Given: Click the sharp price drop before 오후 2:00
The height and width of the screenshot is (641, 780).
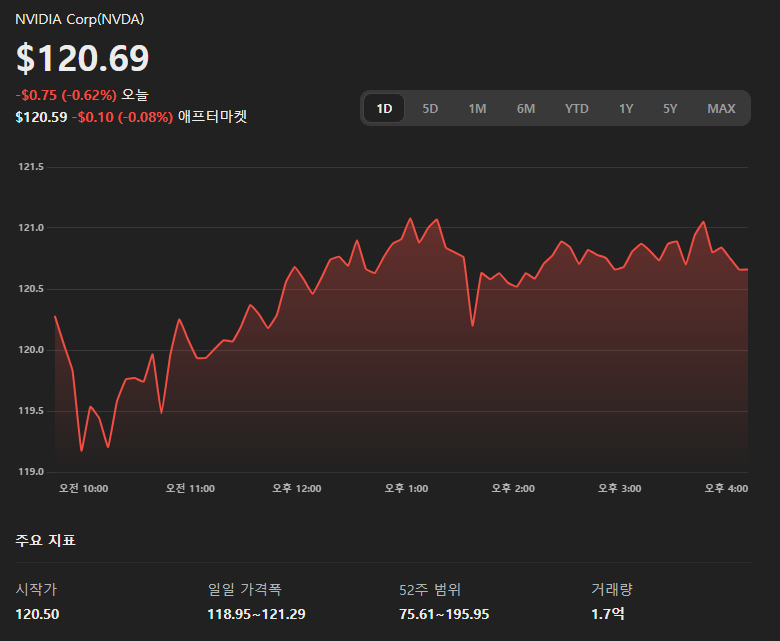Looking at the screenshot, I should point(472,325).
